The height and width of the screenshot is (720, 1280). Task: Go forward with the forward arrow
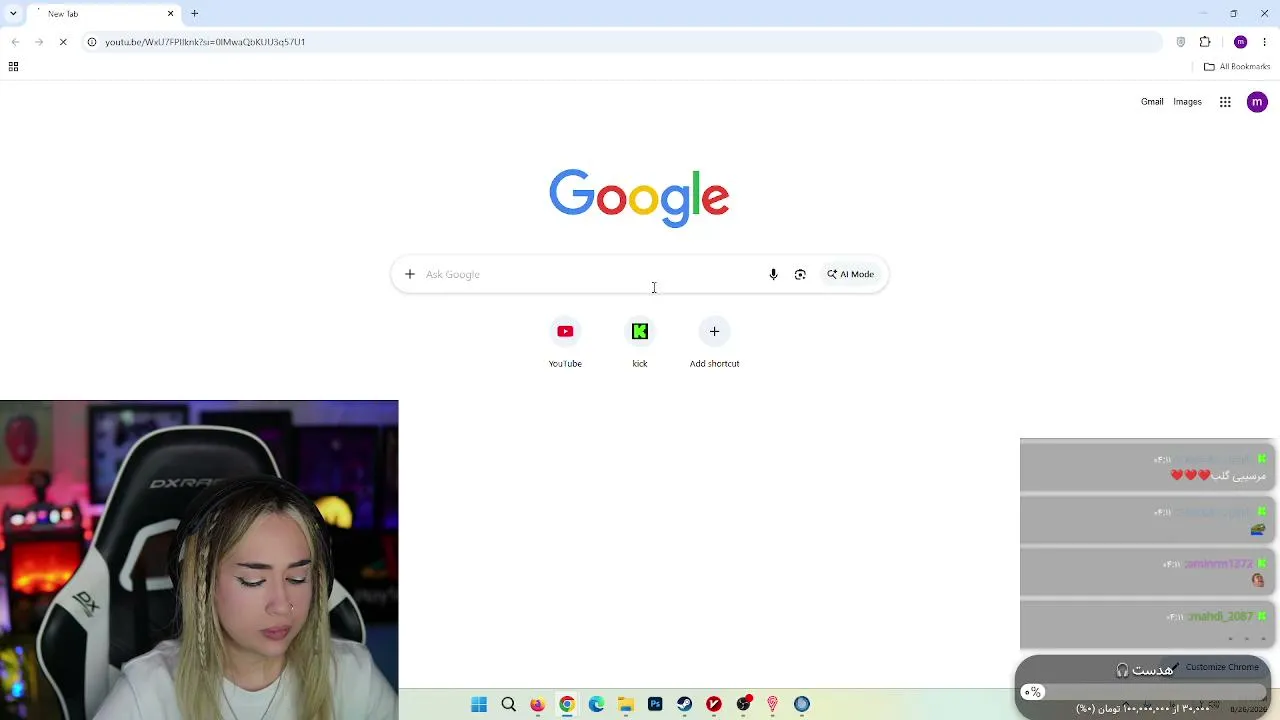click(x=39, y=42)
